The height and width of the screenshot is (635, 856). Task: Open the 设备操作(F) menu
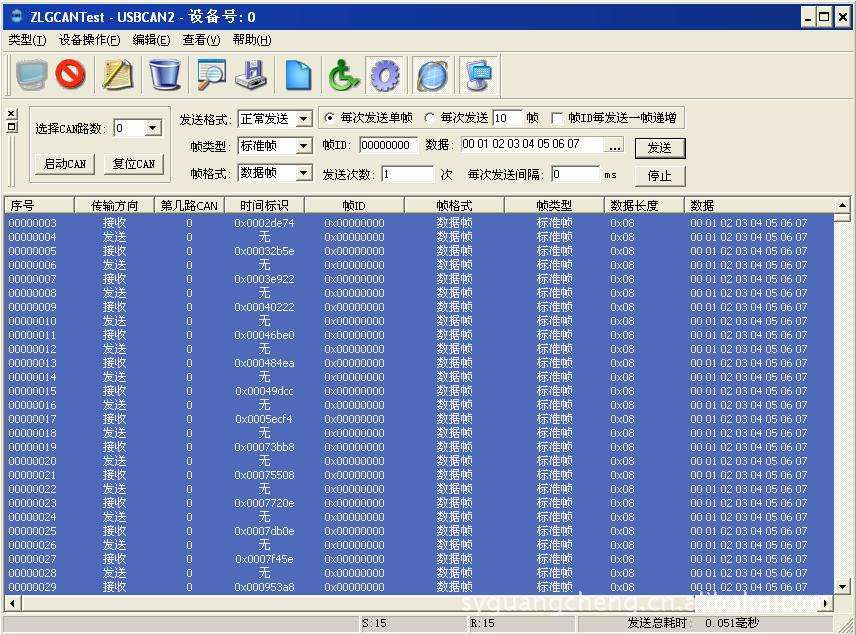point(90,40)
